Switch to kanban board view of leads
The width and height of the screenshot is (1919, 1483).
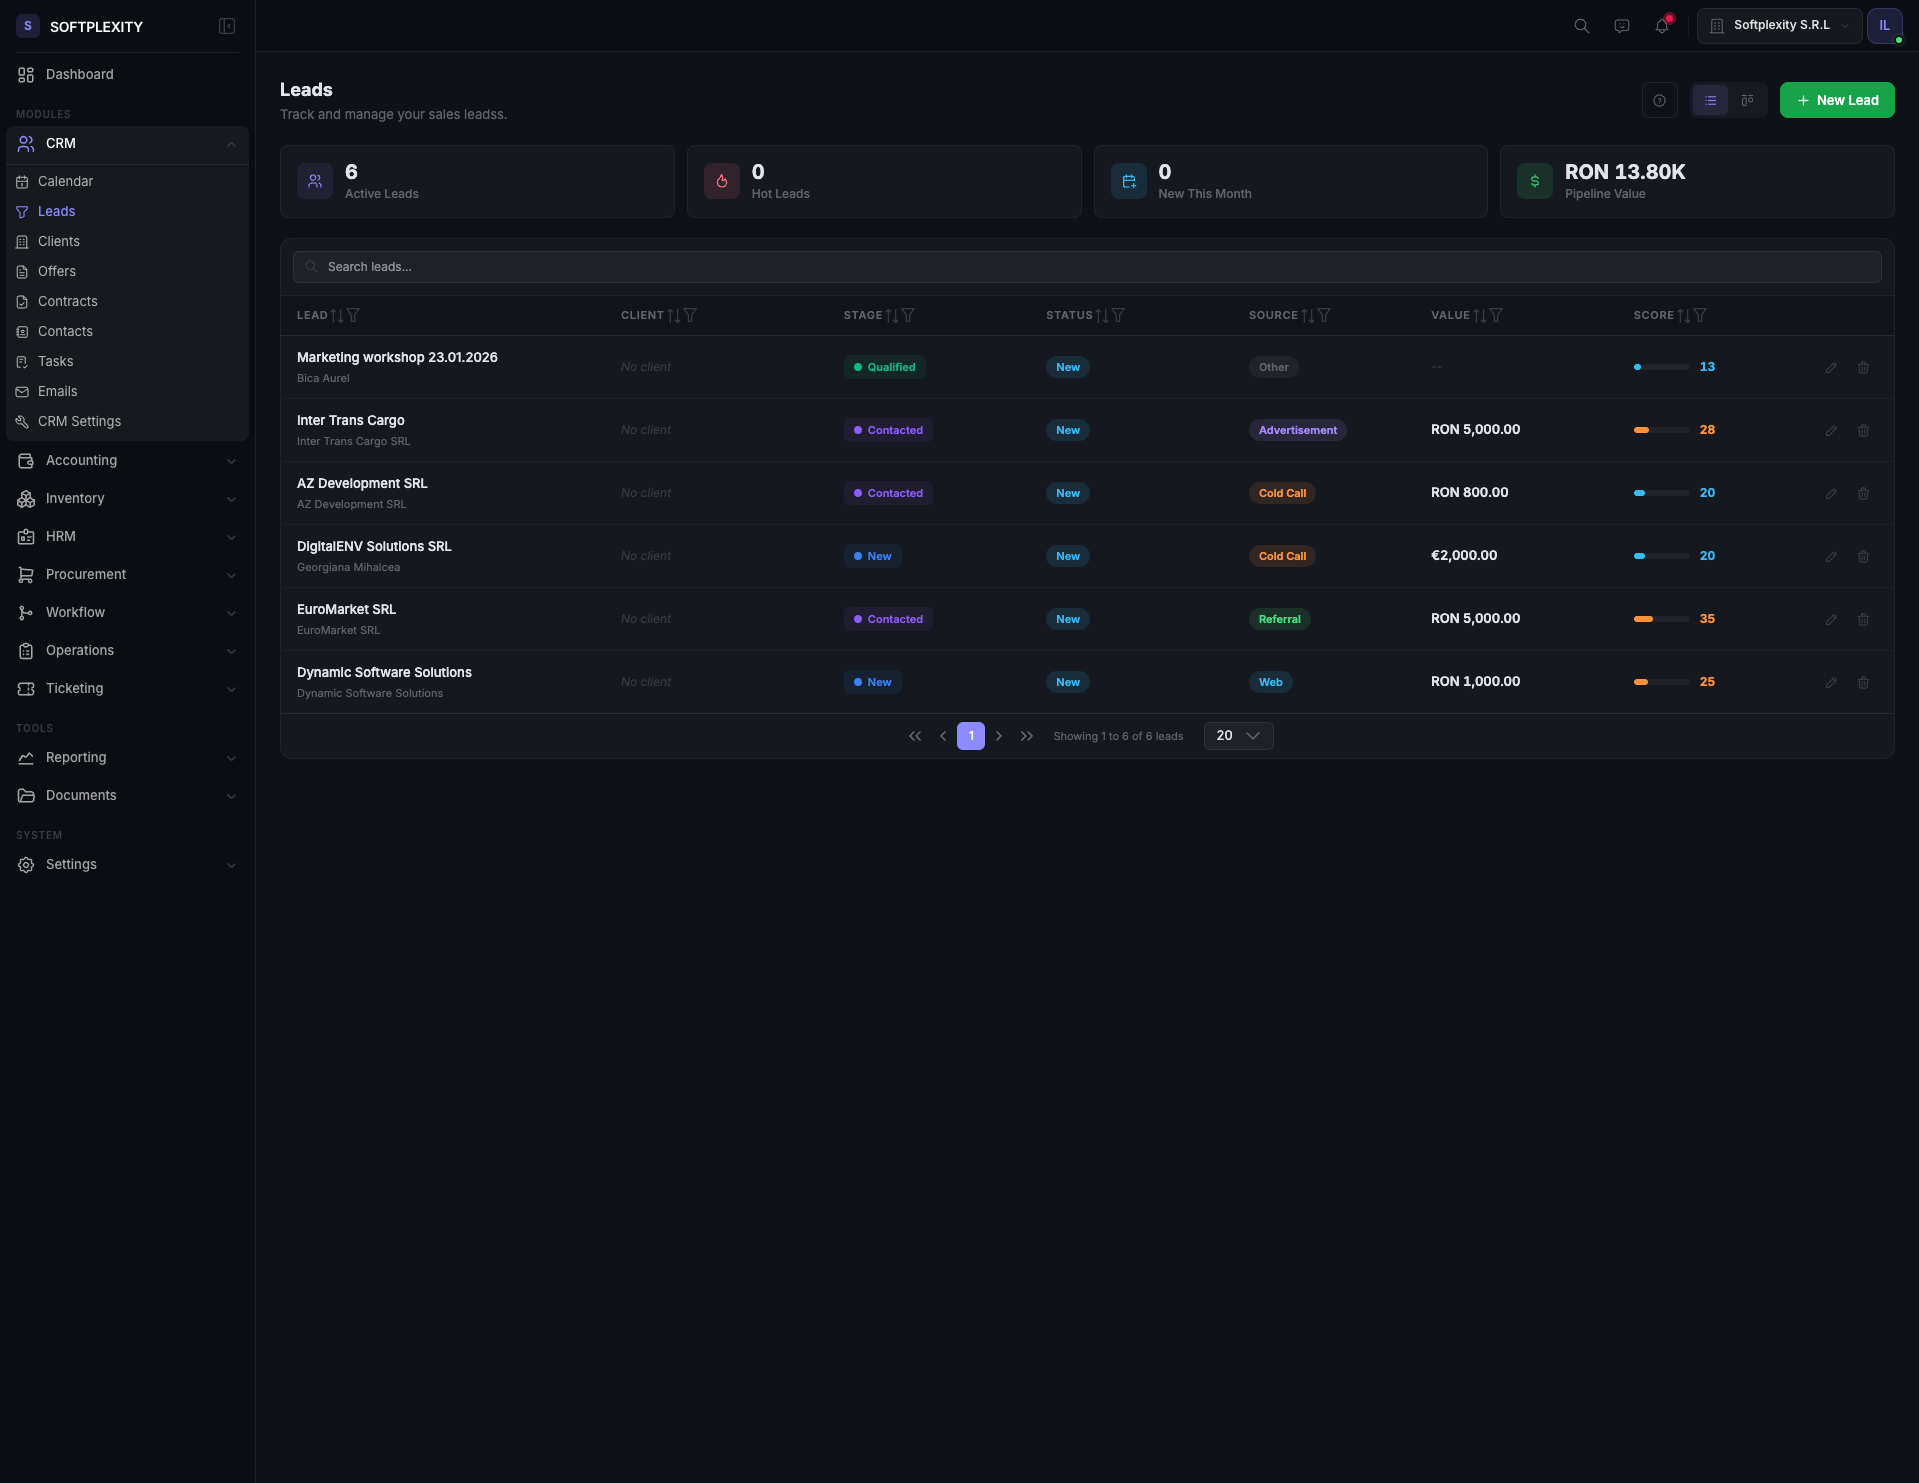(1747, 100)
